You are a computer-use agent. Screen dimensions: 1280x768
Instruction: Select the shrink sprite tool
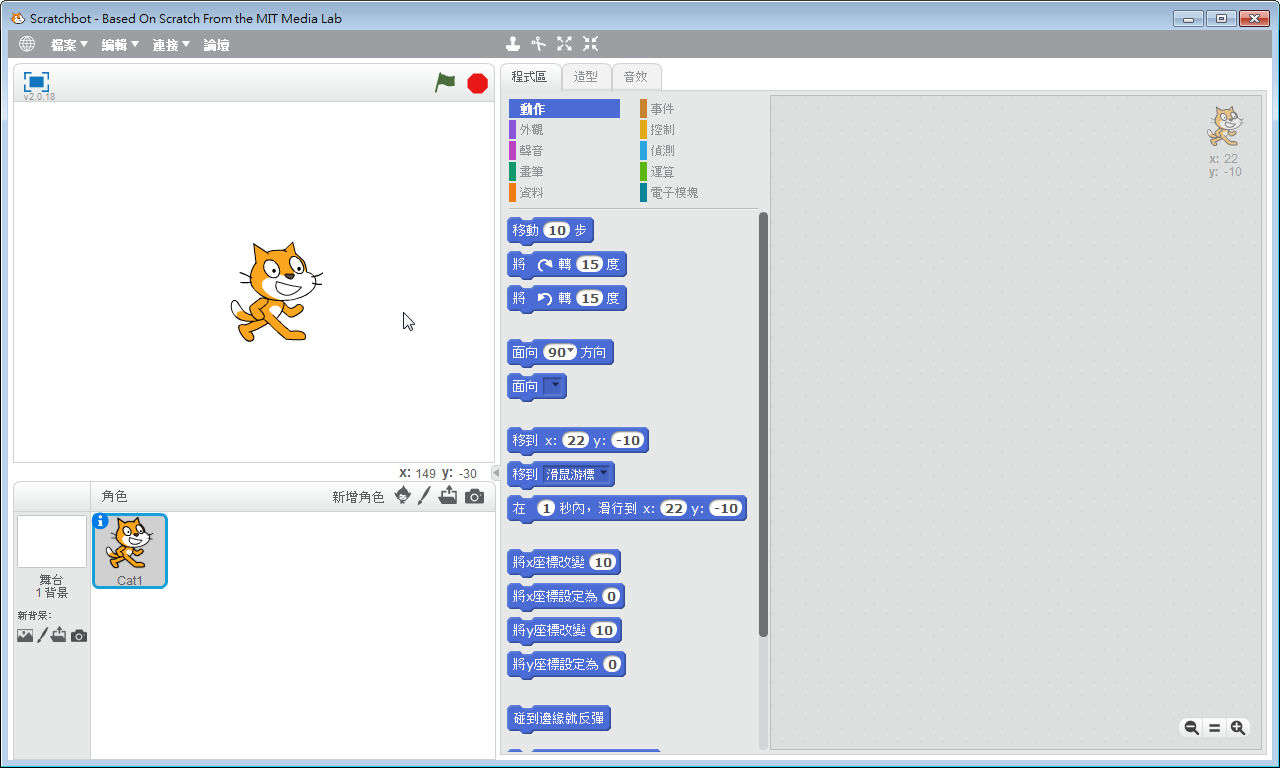591,44
